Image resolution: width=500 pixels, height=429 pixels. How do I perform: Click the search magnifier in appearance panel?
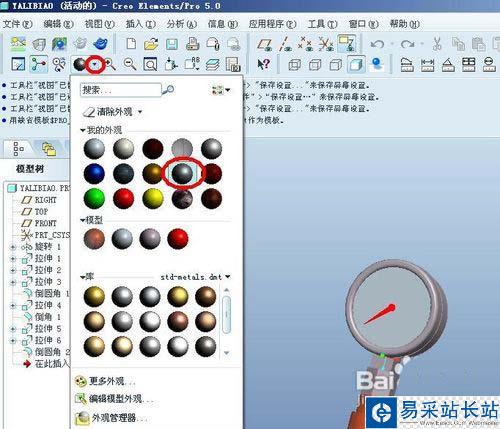[169, 89]
